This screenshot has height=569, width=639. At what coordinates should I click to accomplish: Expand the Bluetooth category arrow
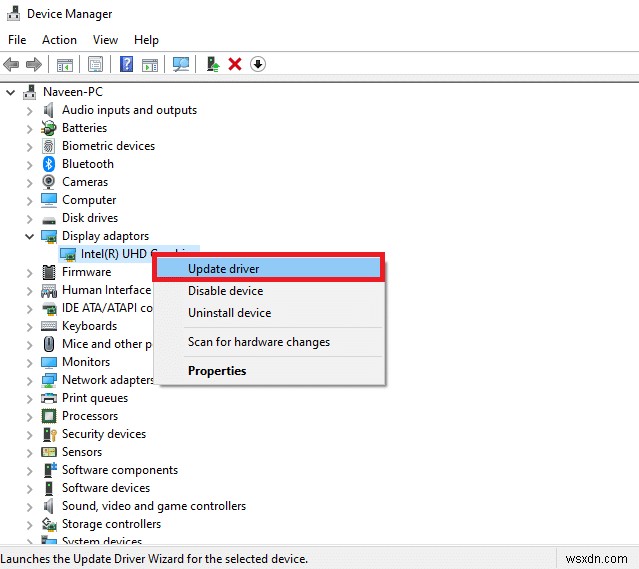coord(29,165)
